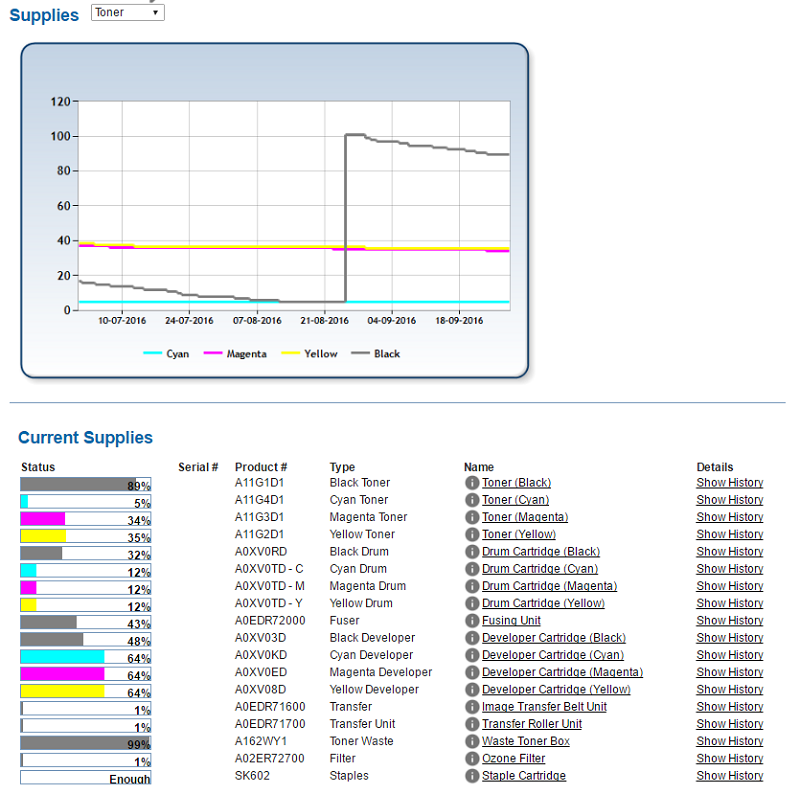Show History for Fuser row
This screenshot has height=794, width=800.
730,621
